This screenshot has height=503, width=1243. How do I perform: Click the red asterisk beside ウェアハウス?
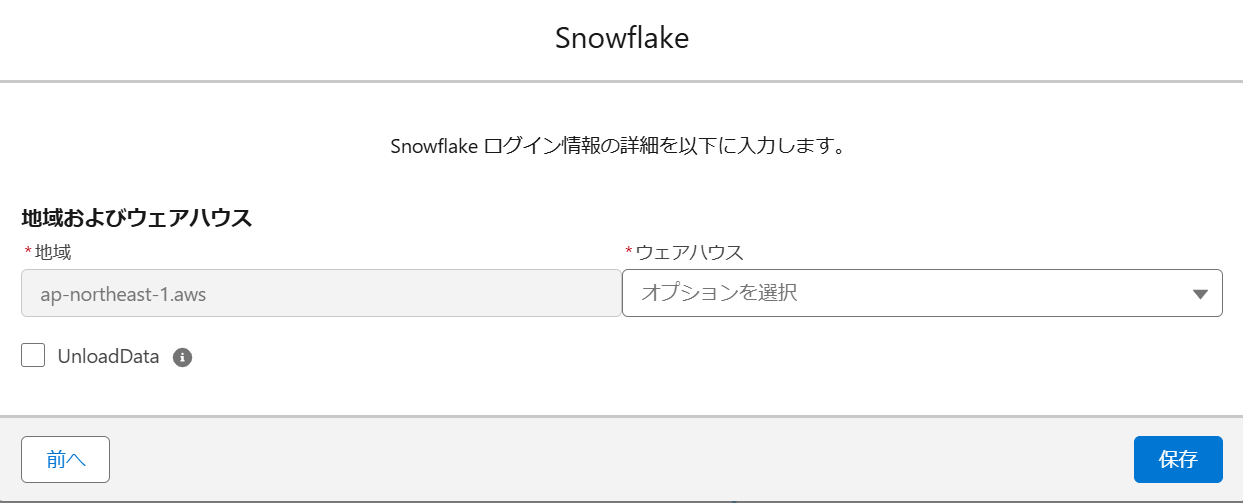(629, 253)
